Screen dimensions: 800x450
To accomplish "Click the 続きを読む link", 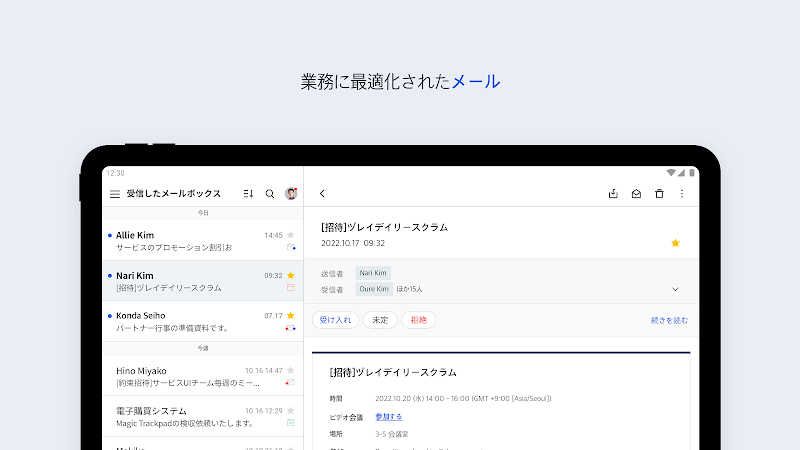I will [x=668, y=321].
